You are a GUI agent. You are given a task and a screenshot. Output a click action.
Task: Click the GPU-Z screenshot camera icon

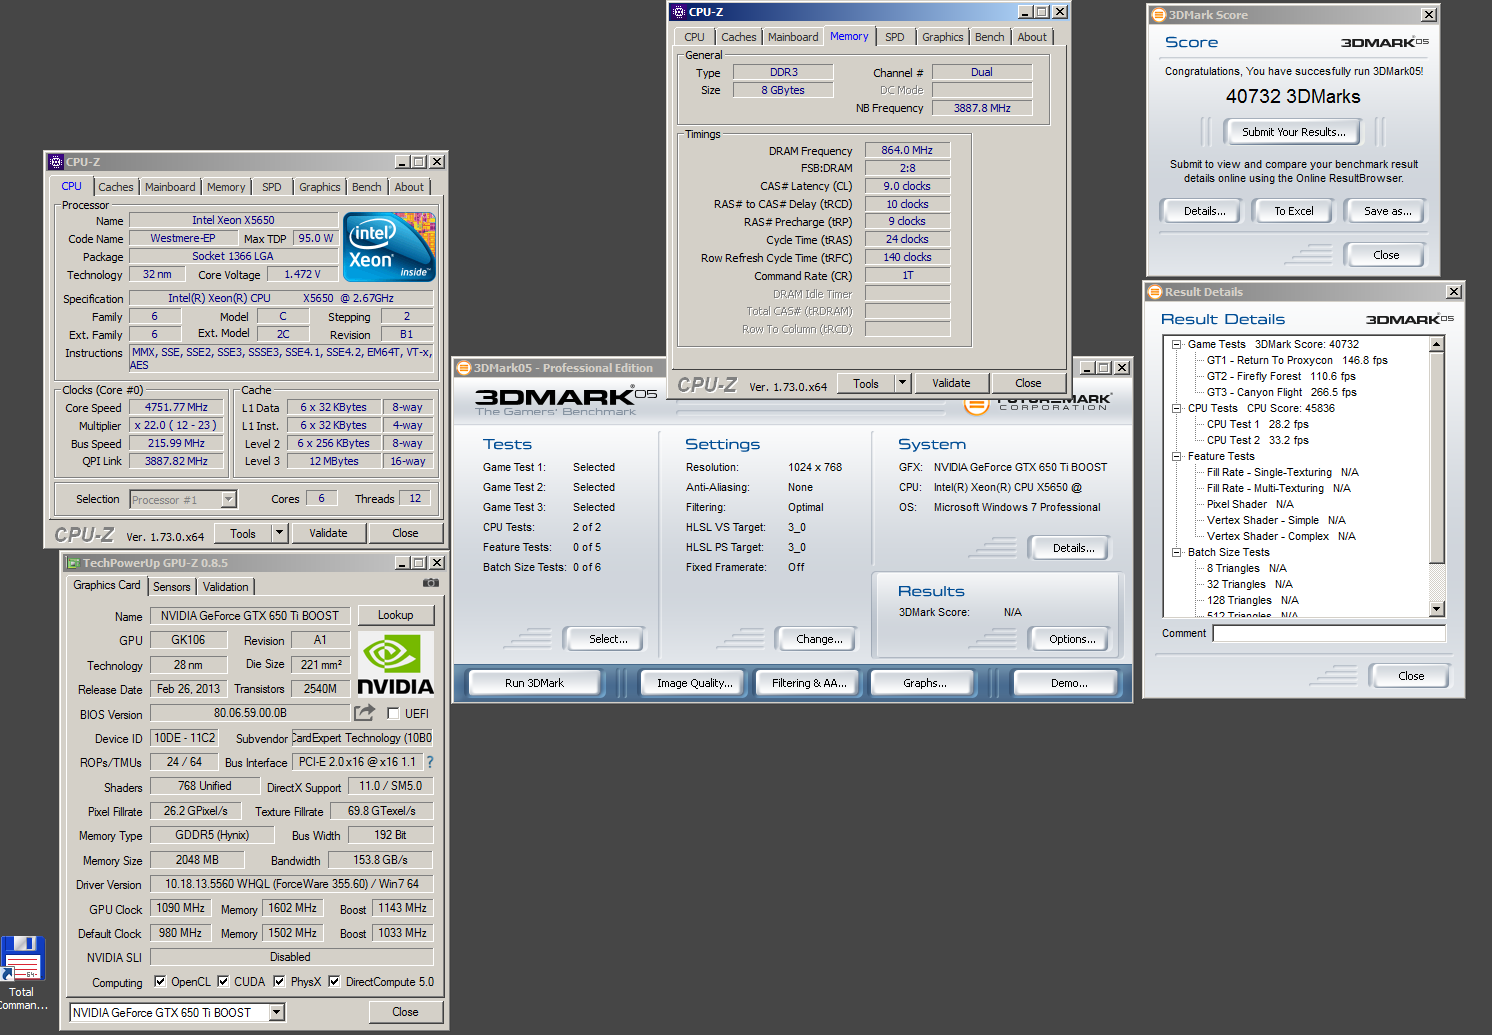[430, 582]
